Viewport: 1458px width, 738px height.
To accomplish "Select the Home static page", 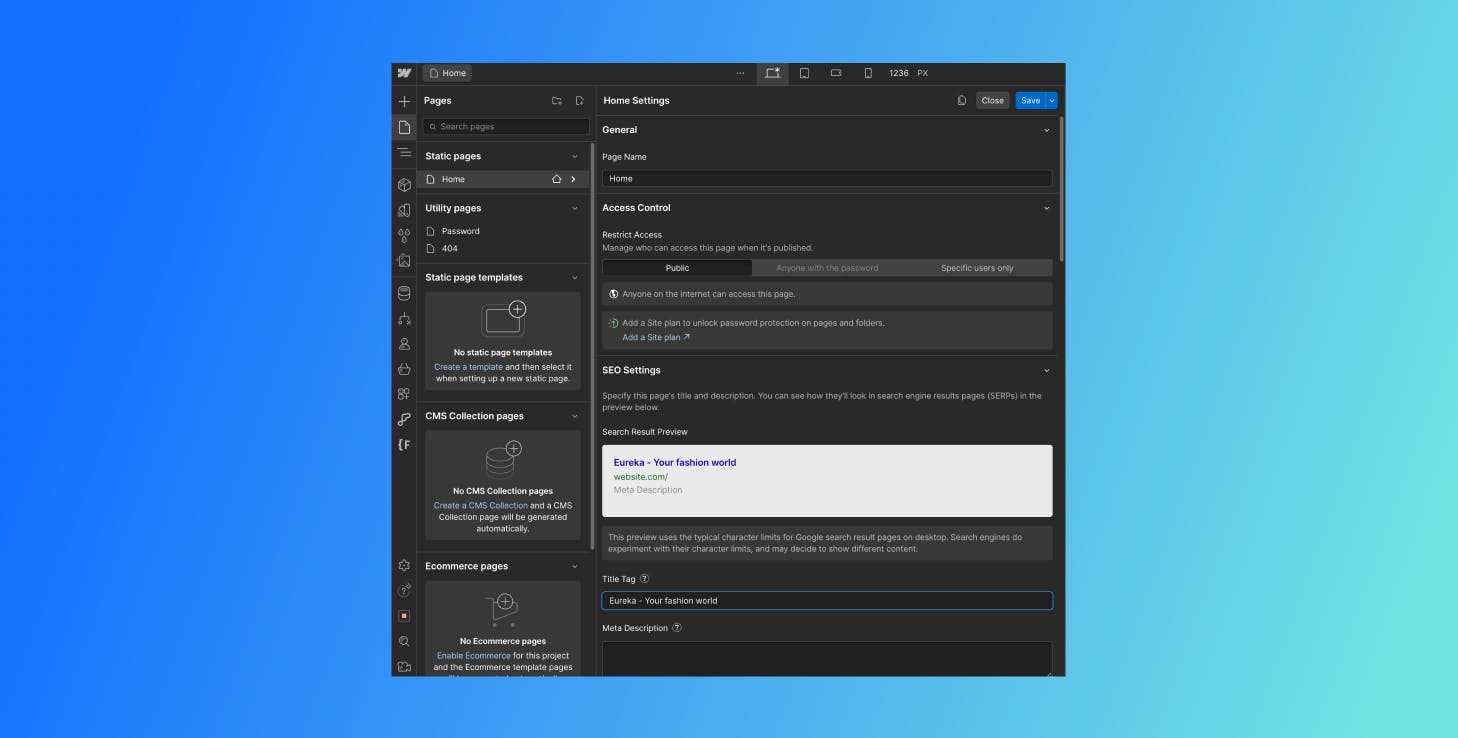I will (x=503, y=179).
